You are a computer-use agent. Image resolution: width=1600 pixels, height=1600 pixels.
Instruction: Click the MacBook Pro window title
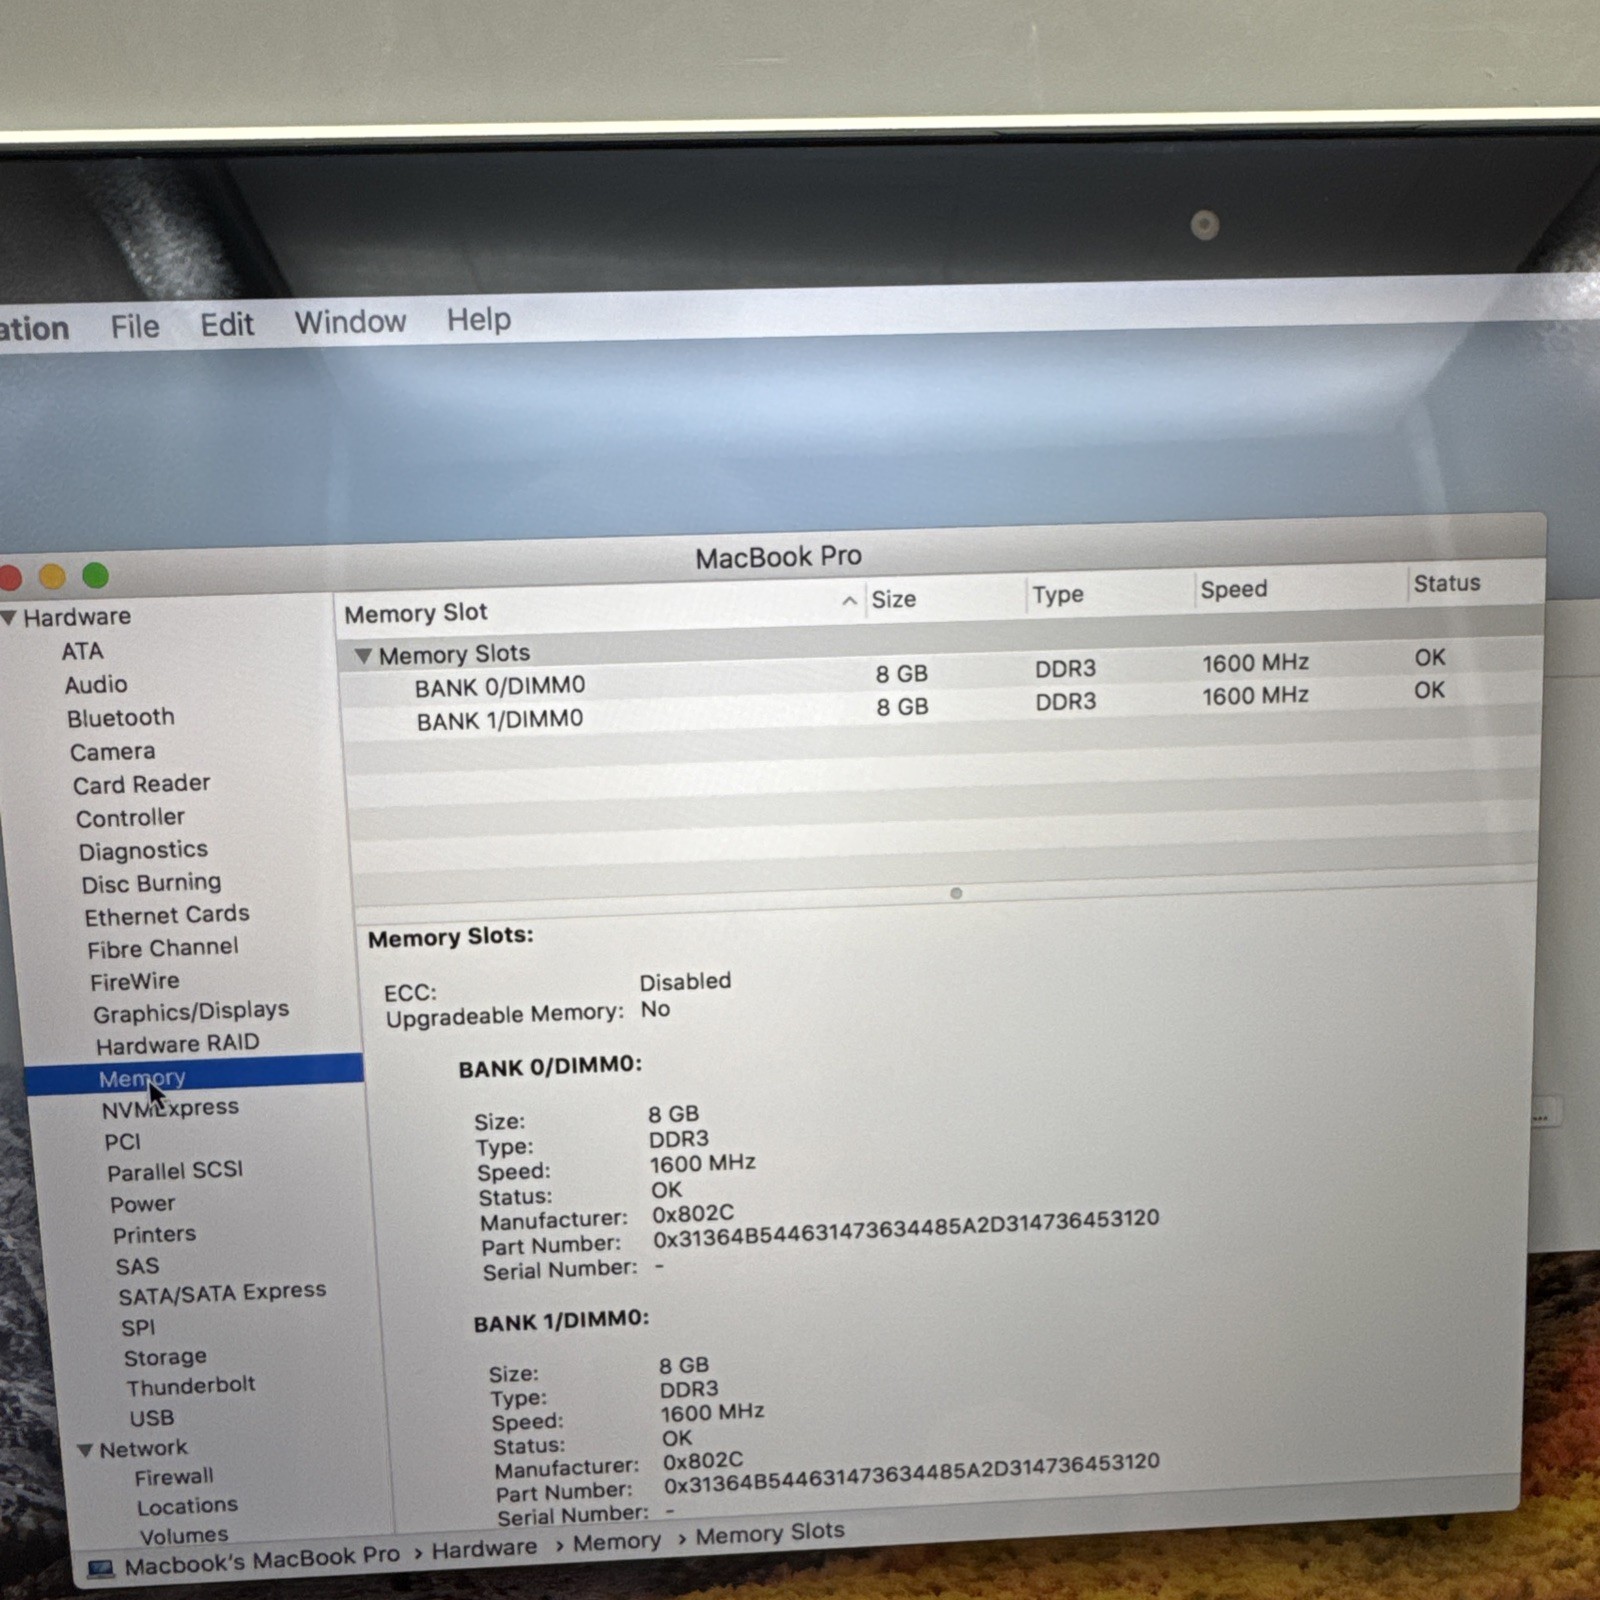(x=779, y=557)
